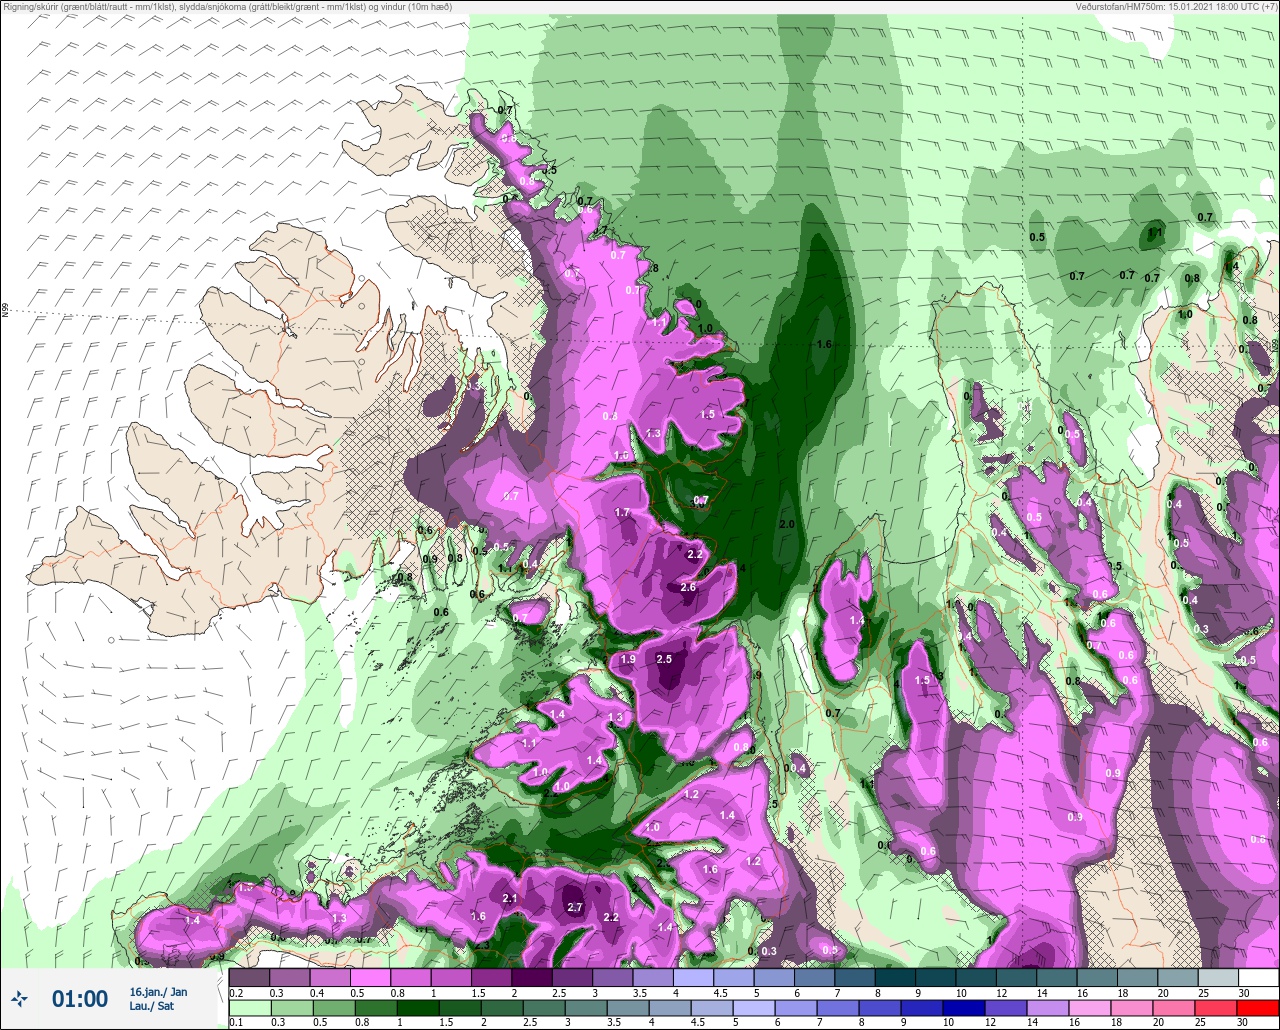1280x1030 pixels.
Task: Click the 2.6 snowfall value on the map
Action: pyautogui.click(x=688, y=587)
